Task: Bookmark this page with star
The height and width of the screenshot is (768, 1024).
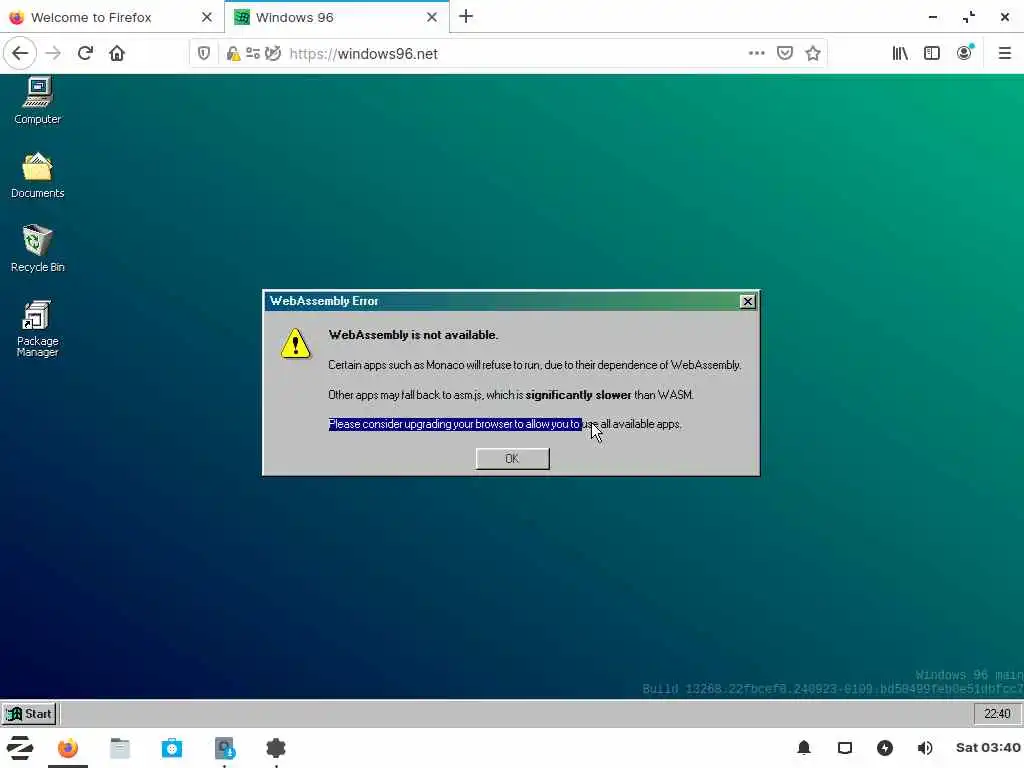Action: point(812,54)
